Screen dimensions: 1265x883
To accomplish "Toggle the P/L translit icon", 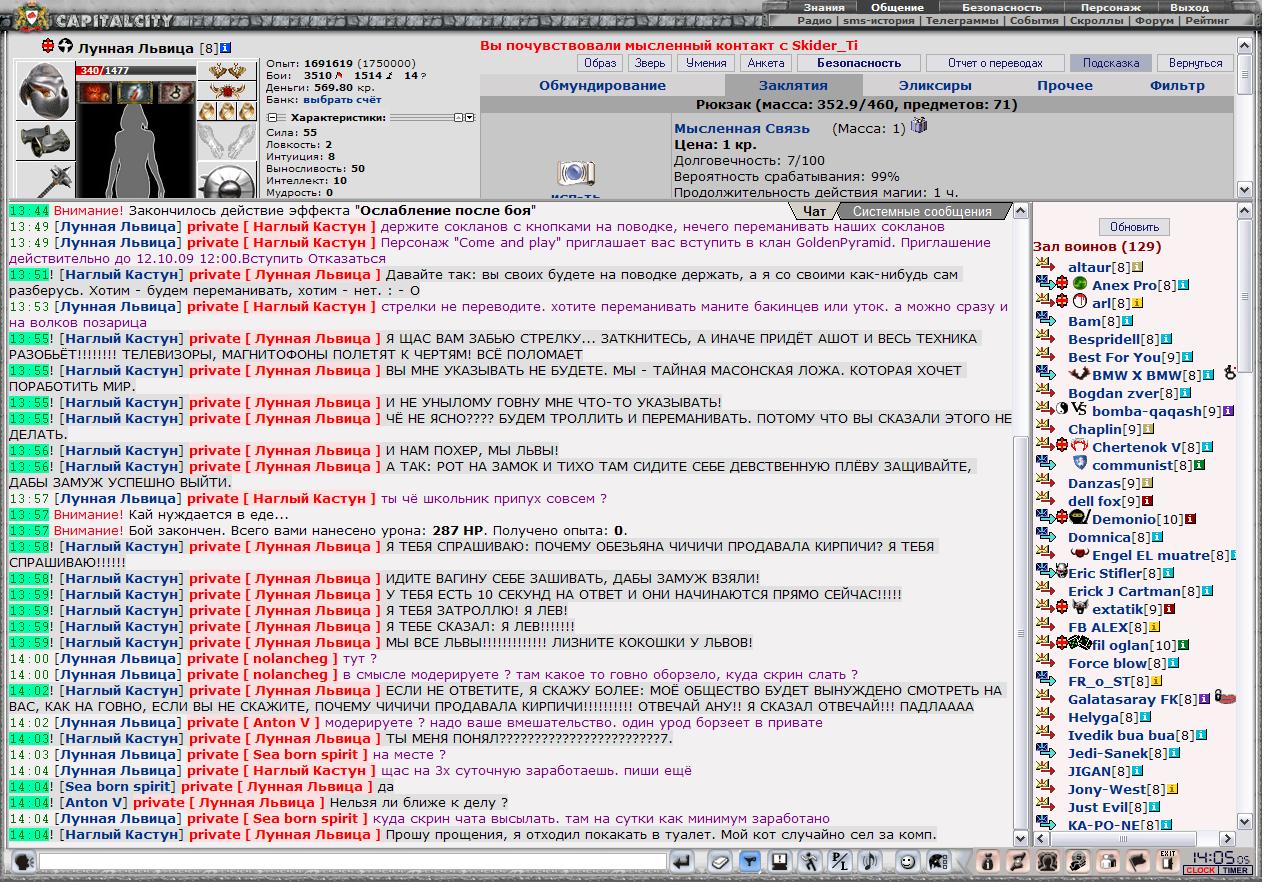I will (840, 861).
